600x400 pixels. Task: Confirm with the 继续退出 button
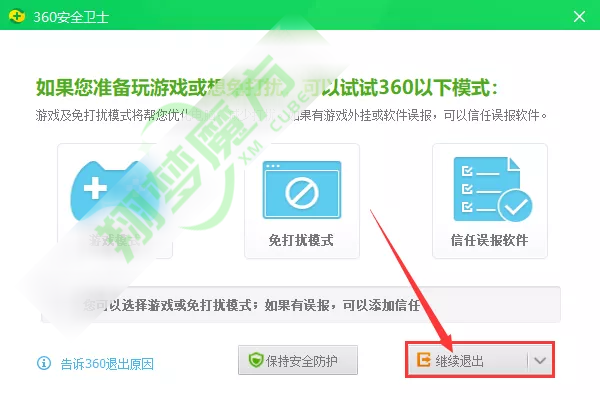[x=467, y=360]
